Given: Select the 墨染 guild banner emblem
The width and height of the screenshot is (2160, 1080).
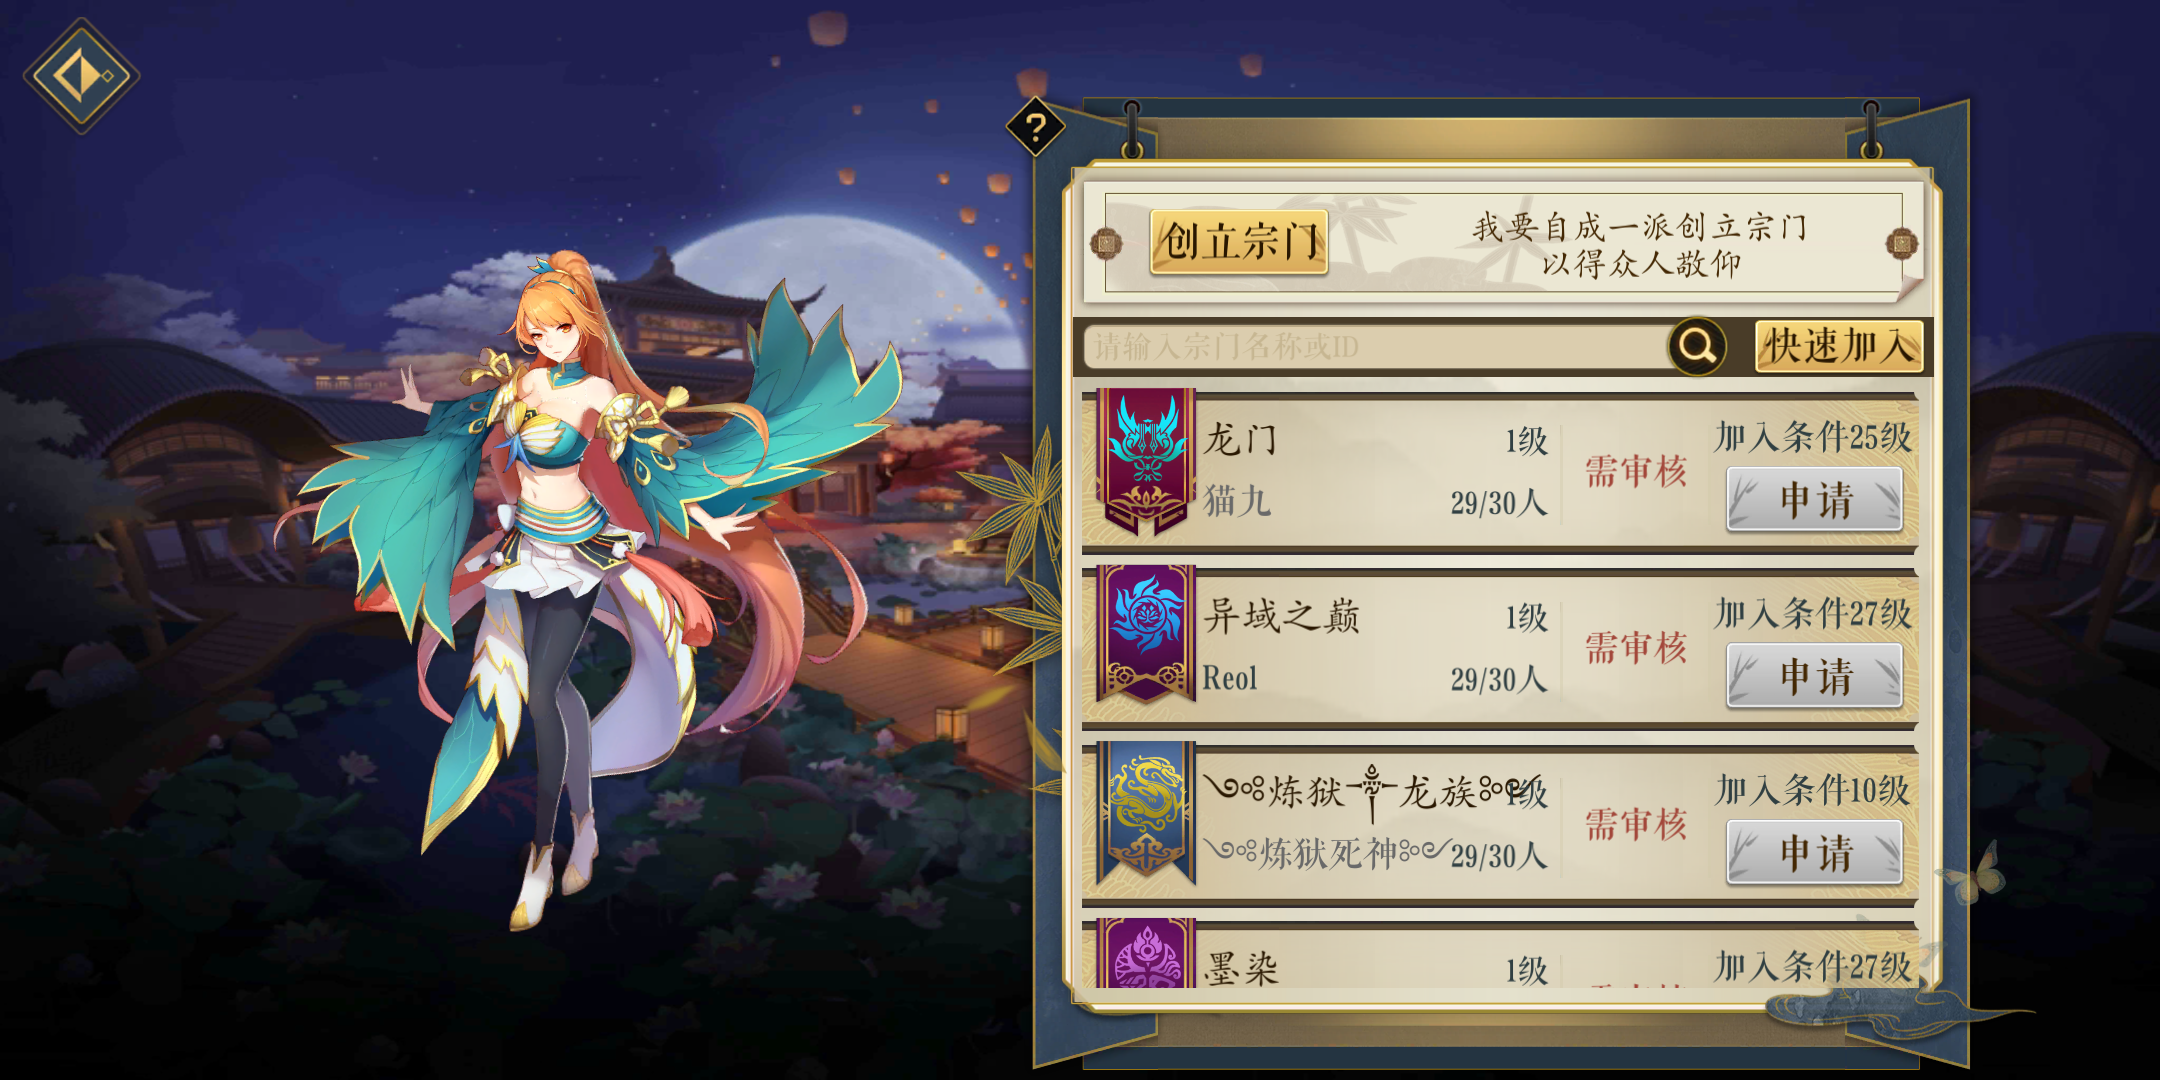Looking at the screenshot, I should (x=1146, y=953).
